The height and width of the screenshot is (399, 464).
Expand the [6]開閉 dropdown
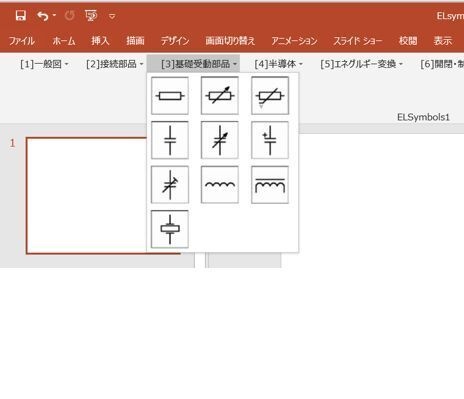pos(442,64)
